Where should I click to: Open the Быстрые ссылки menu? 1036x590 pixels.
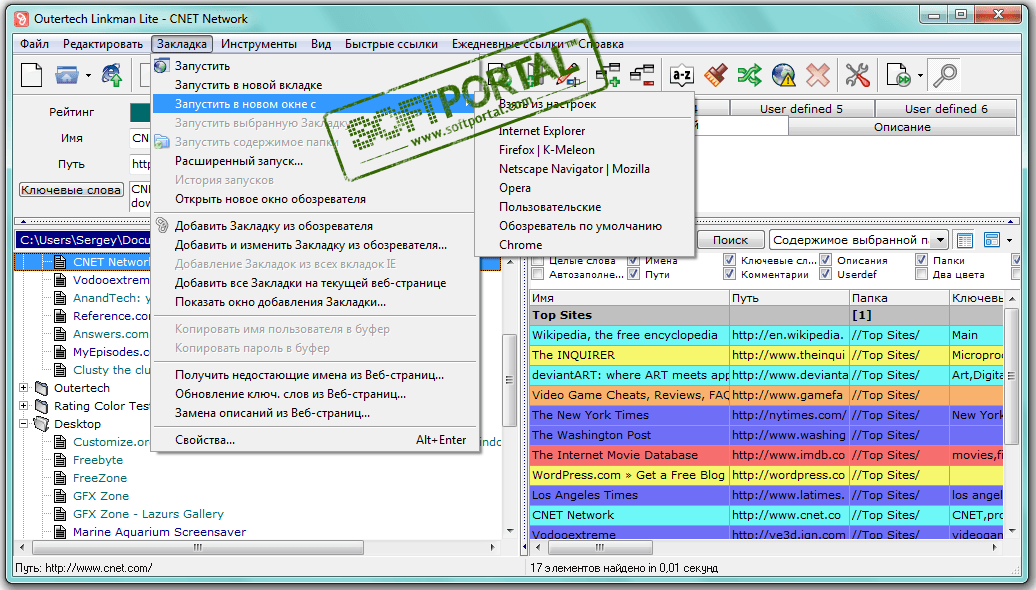[x=391, y=44]
